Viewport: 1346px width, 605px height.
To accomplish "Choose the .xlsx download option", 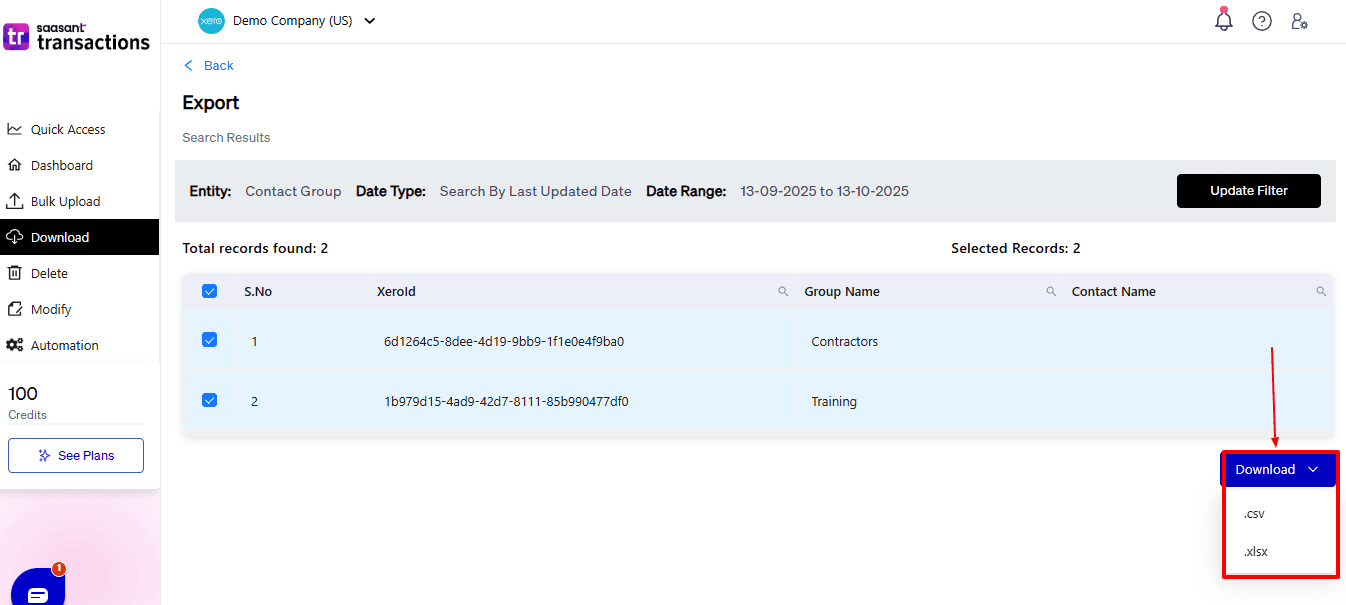I will click(1256, 552).
